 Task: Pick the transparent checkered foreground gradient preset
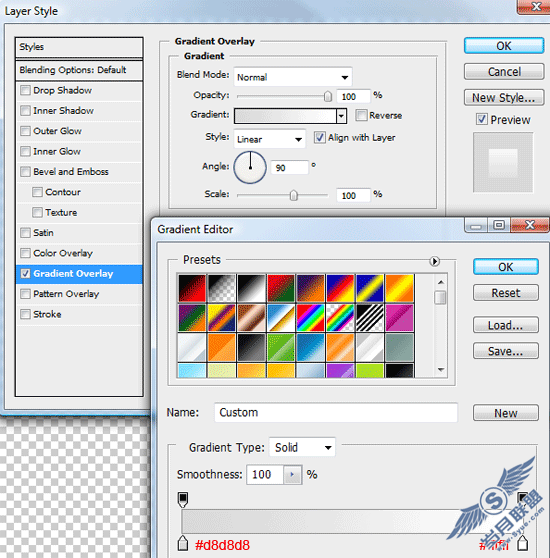tap(222, 288)
